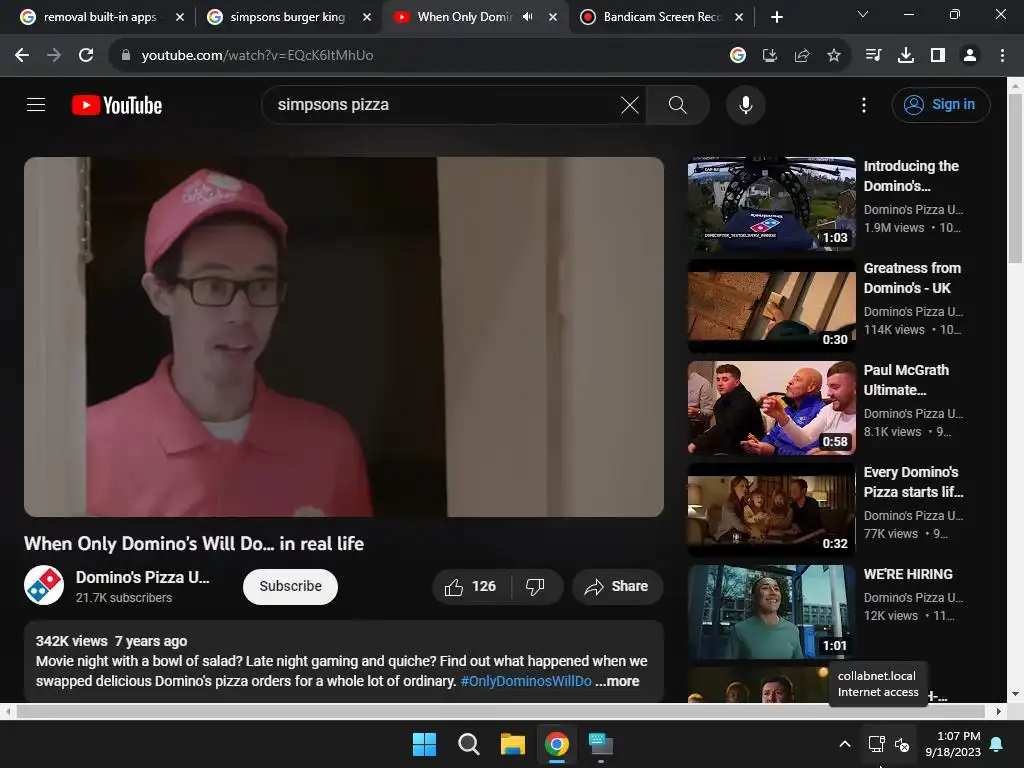Click the Sign in button
The width and height of the screenshot is (1024, 768).
[940, 104]
